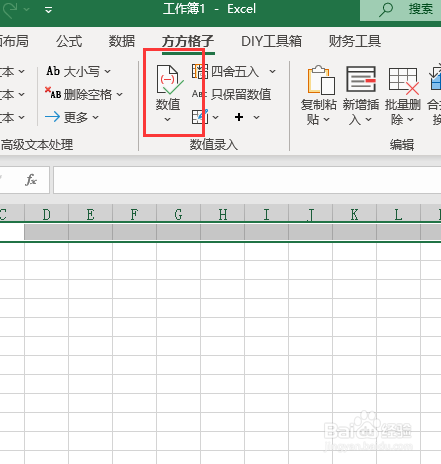Screen dimensions: 441x464
Task: Open the 四舍五入 dropdown arrow
Action: tap(272, 71)
